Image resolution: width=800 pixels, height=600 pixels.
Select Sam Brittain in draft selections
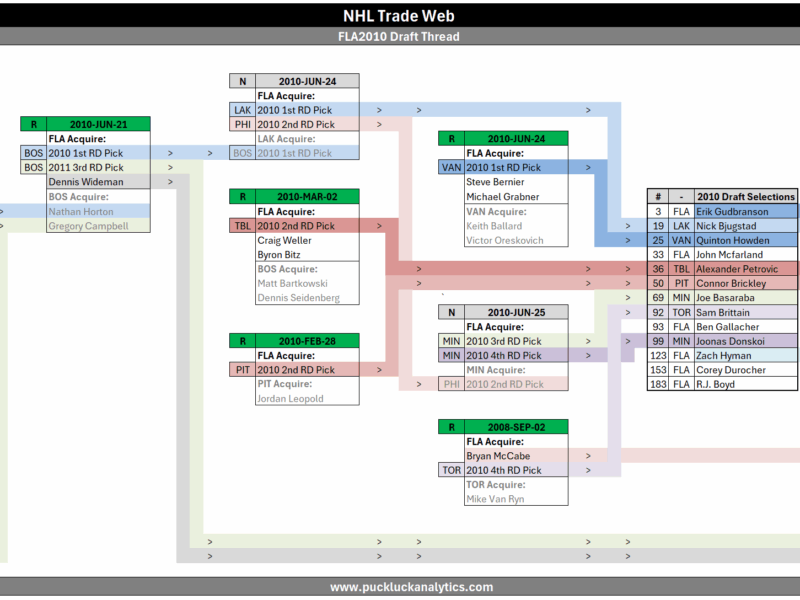pos(746,312)
